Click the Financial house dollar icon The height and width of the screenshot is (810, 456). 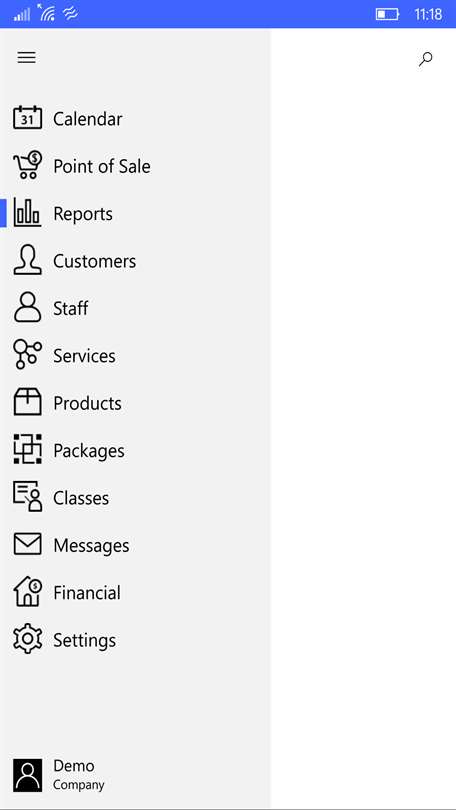[x=27, y=592]
